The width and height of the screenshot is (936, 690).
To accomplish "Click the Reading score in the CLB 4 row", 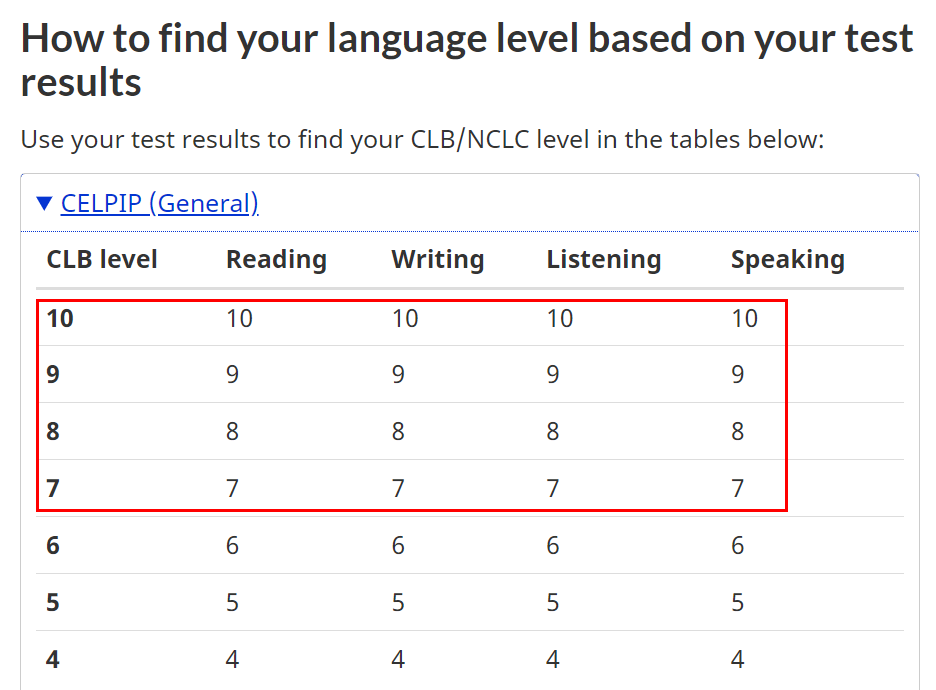I will (x=233, y=660).
